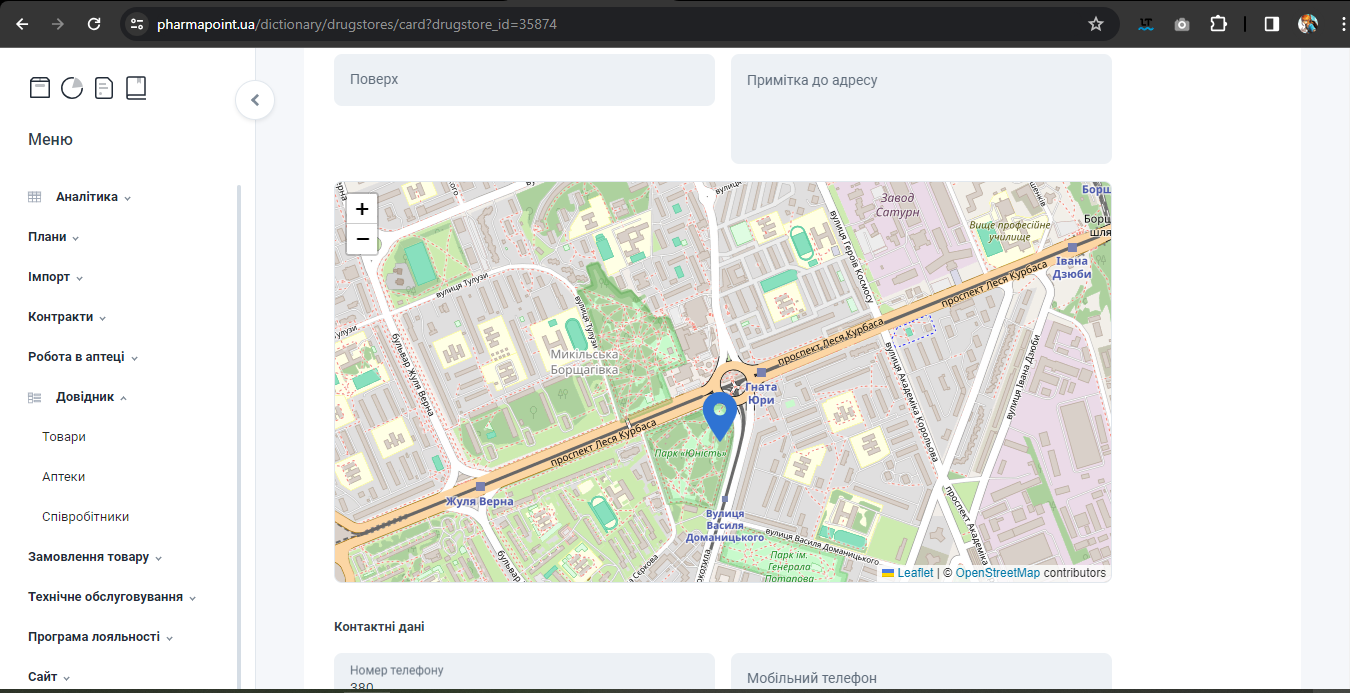Viewport: 1350px width, 693px height.
Task: Click the book icon in sidebar header
Action: pyautogui.click(x=136, y=88)
